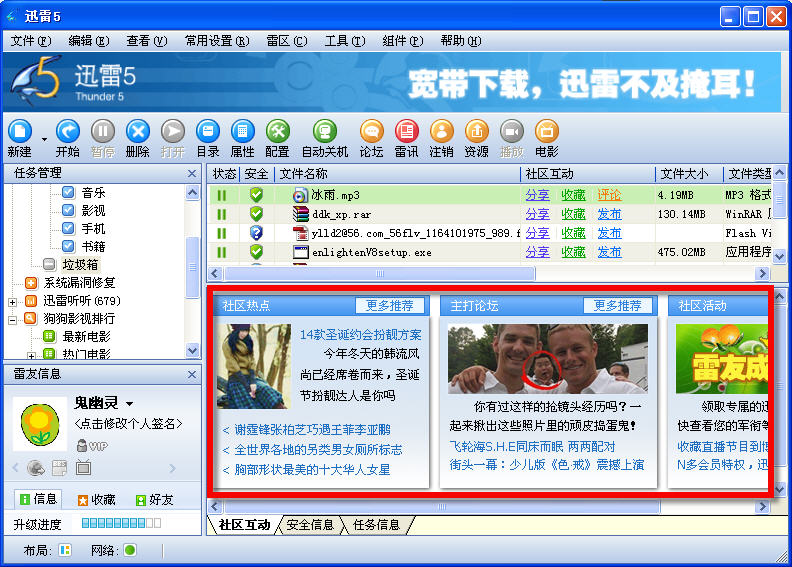Open the 电影 movie icon
The height and width of the screenshot is (567, 792).
547,132
